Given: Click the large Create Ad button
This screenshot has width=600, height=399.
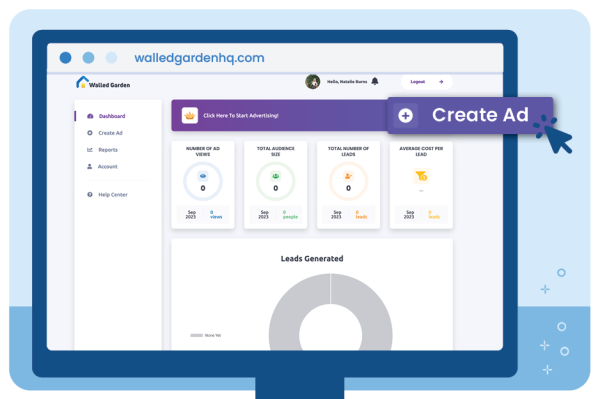Looking at the screenshot, I should coord(470,115).
